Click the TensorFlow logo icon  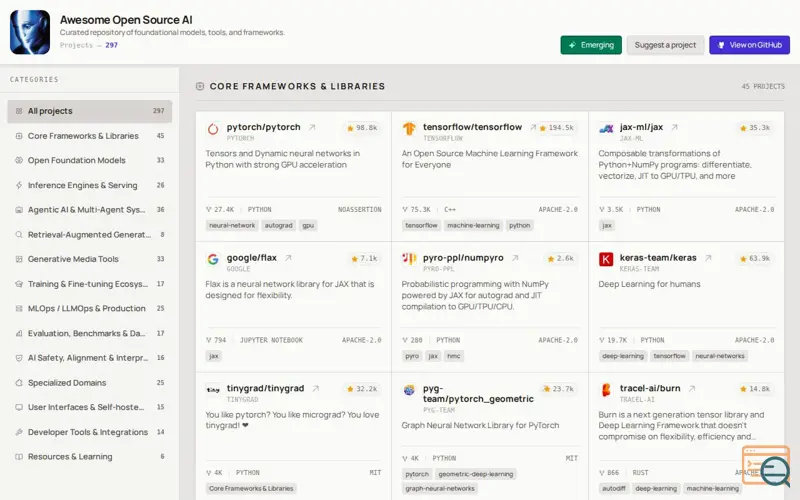409,129
